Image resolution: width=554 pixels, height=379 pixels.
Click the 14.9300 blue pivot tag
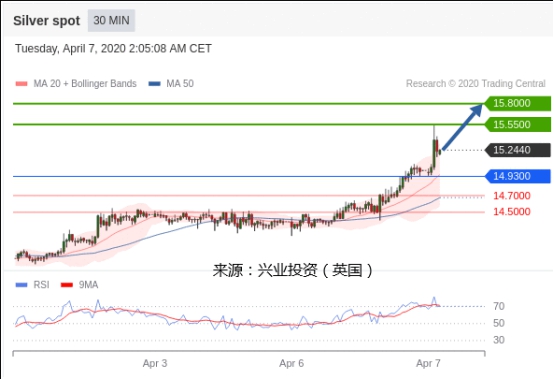point(518,176)
